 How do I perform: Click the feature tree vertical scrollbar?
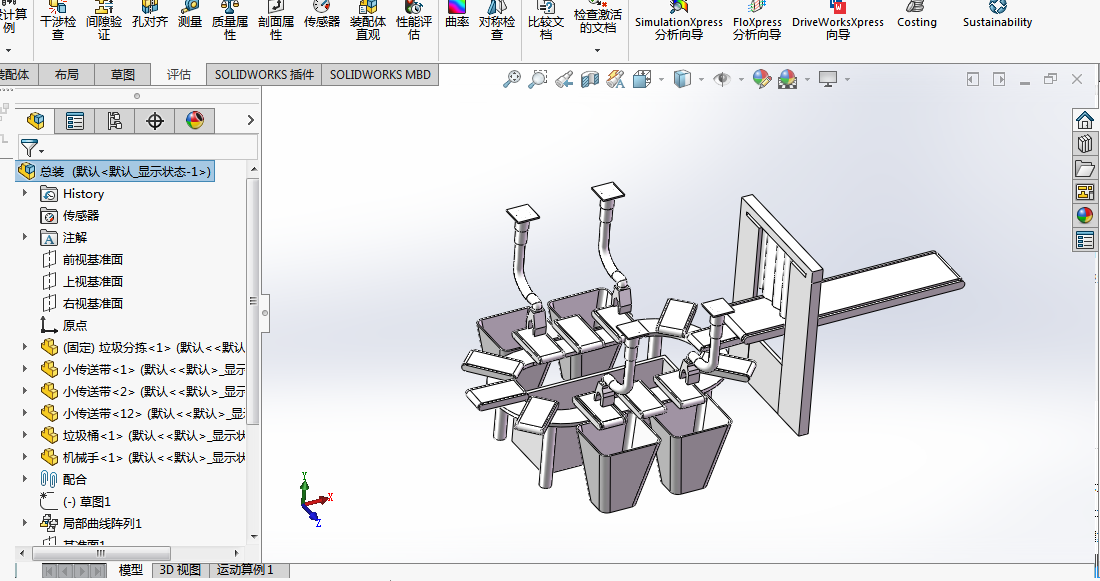click(254, 301)
